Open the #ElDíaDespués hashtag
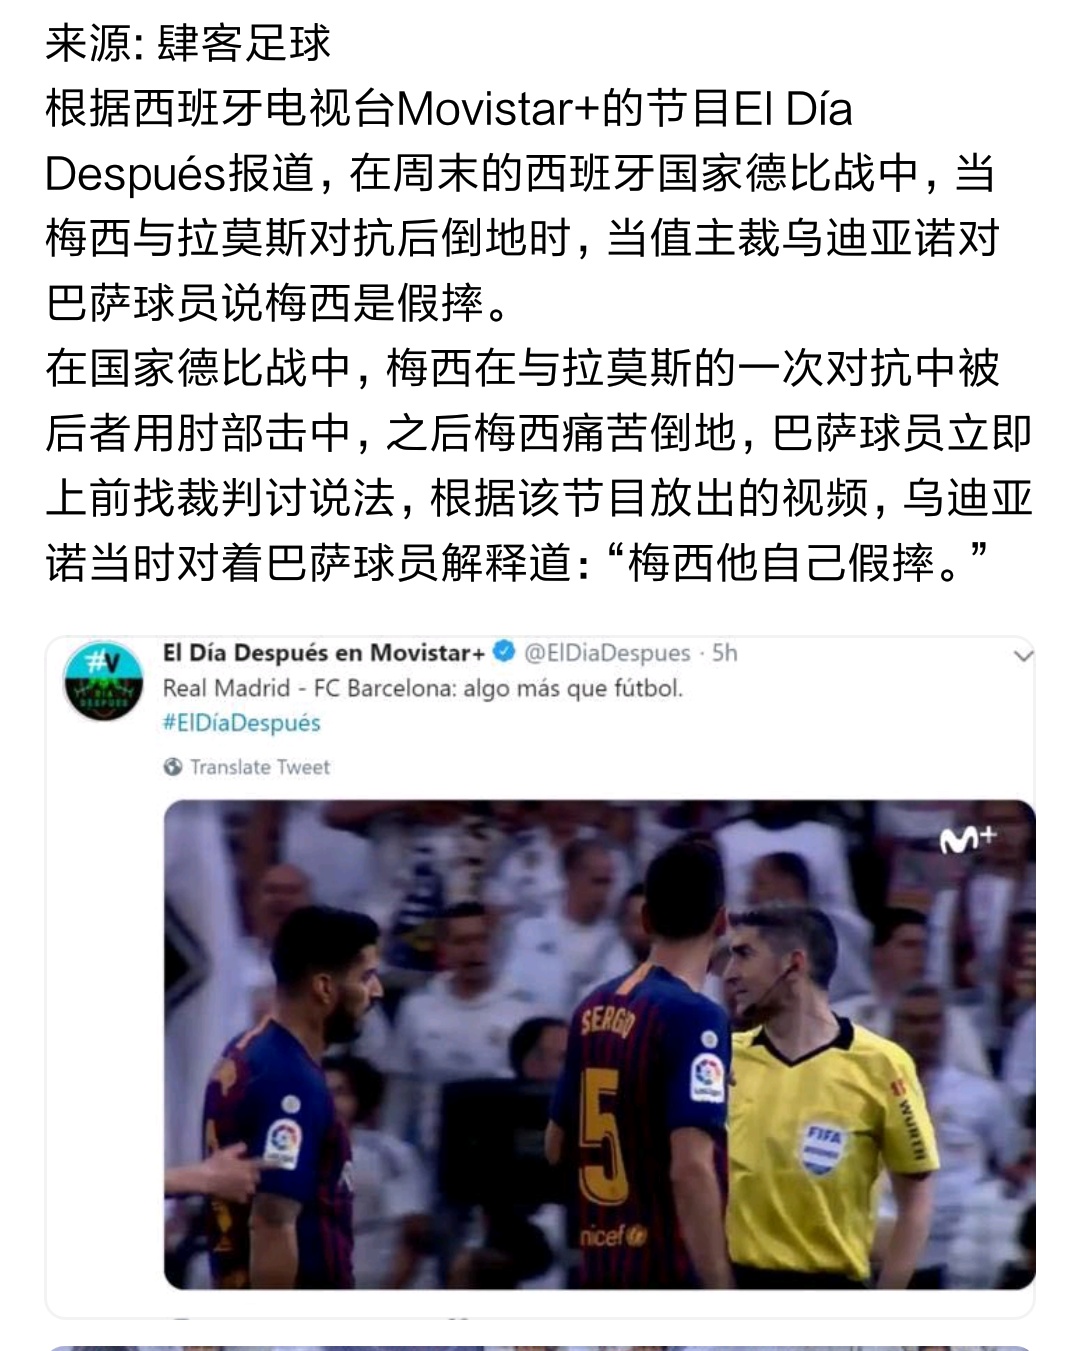Image resolution: width=1079 pixels, height=1351 pixels. tap(242, 722)
